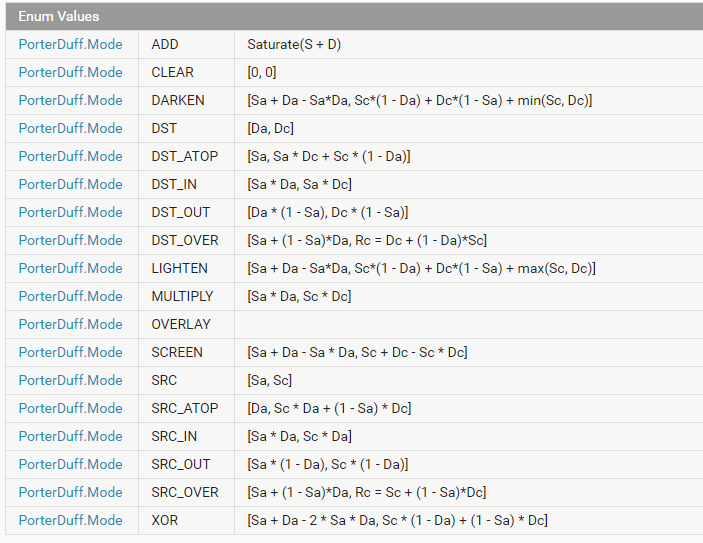Open PorterDuff.Mode link in SRC row
The width and height of the screenshot is (703, 543).
70,380
